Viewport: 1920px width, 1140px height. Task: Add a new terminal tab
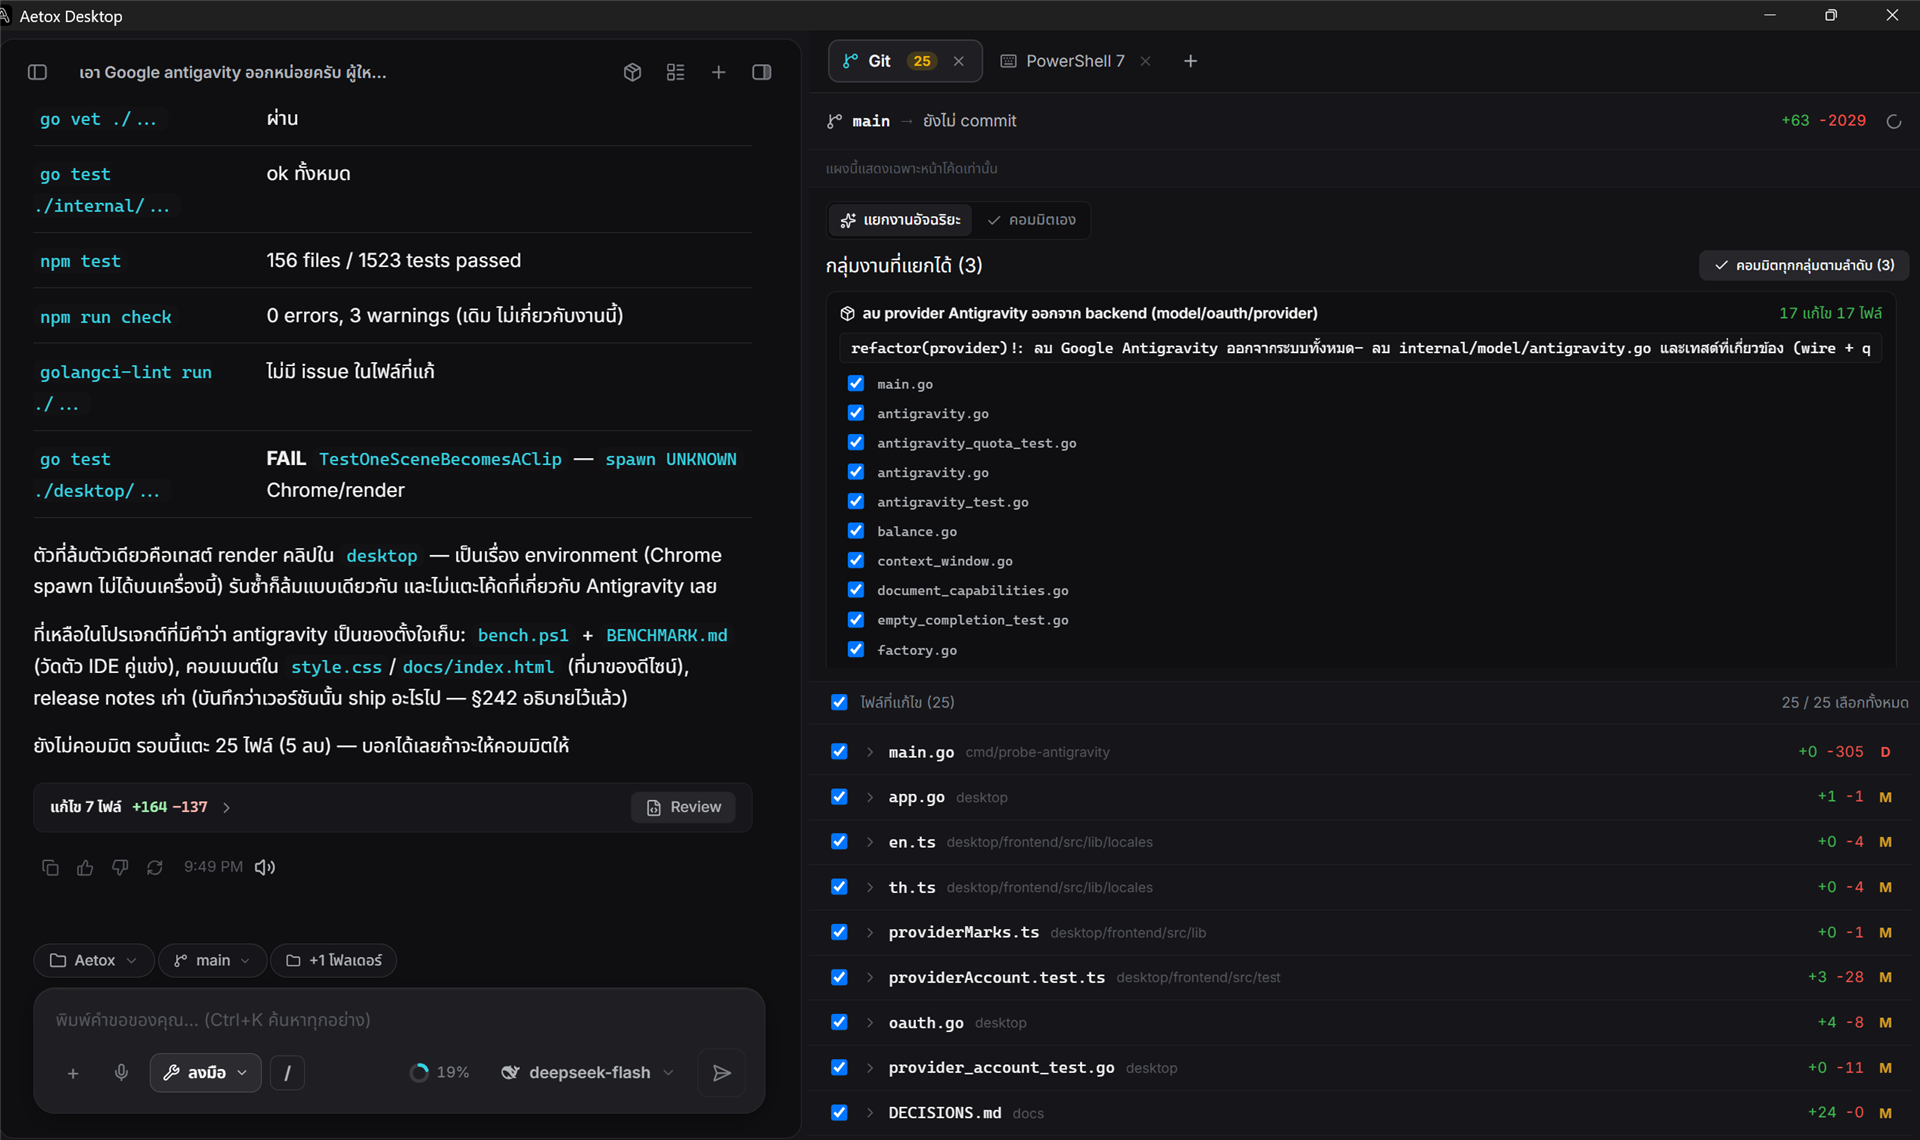1191,61
